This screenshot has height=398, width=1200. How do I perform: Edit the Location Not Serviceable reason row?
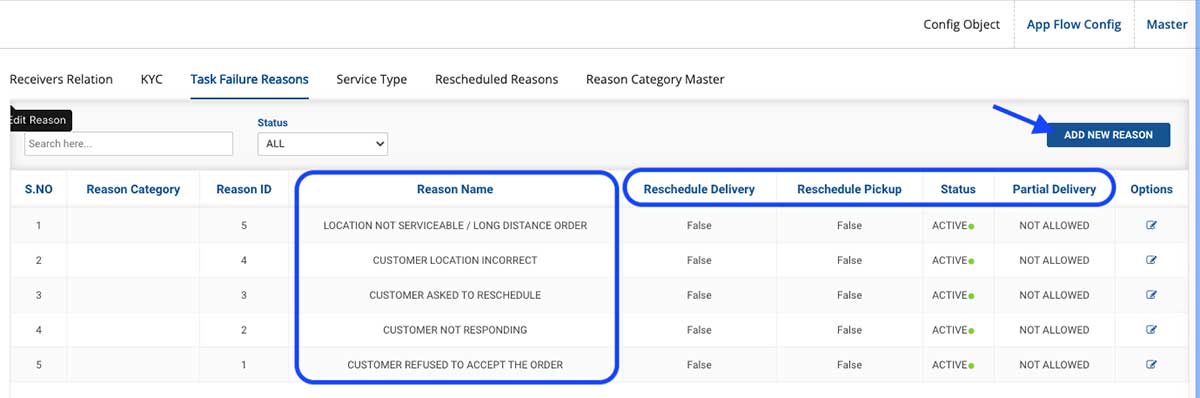click(x=1151, y=225)
